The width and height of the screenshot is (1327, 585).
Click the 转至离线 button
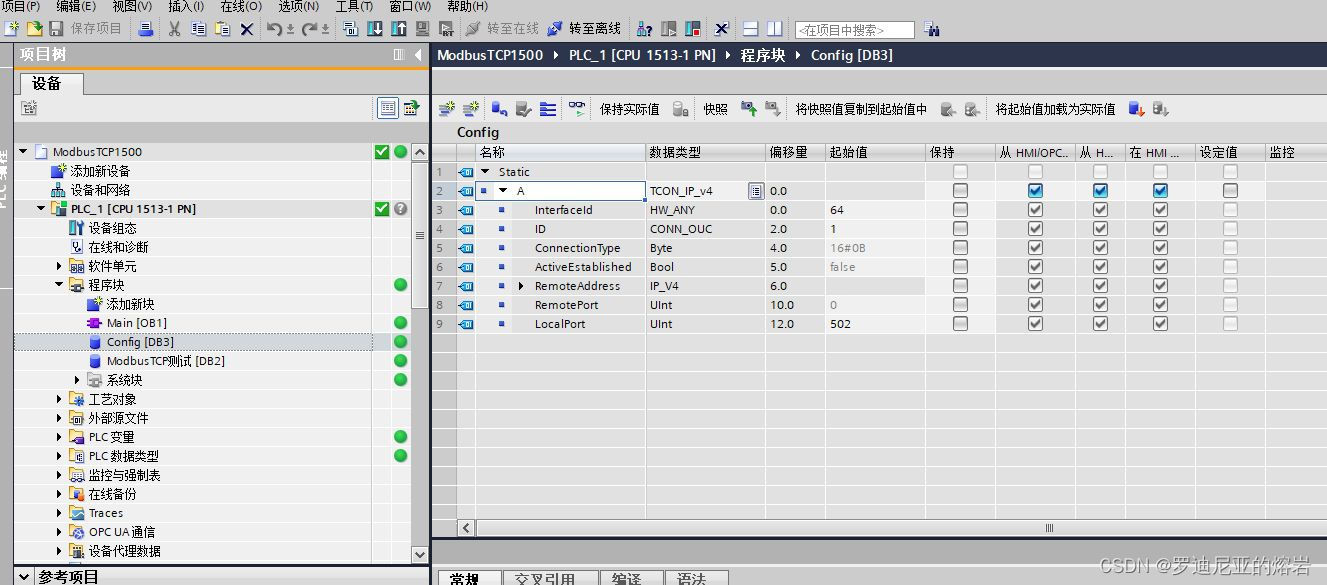click(584, 29)
